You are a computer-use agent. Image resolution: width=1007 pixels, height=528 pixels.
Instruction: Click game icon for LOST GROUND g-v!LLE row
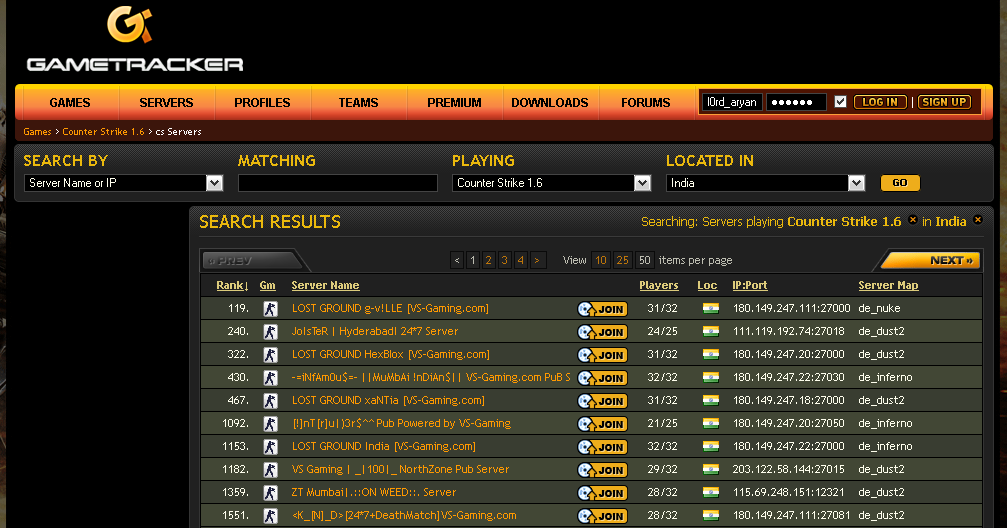(270, 309)
